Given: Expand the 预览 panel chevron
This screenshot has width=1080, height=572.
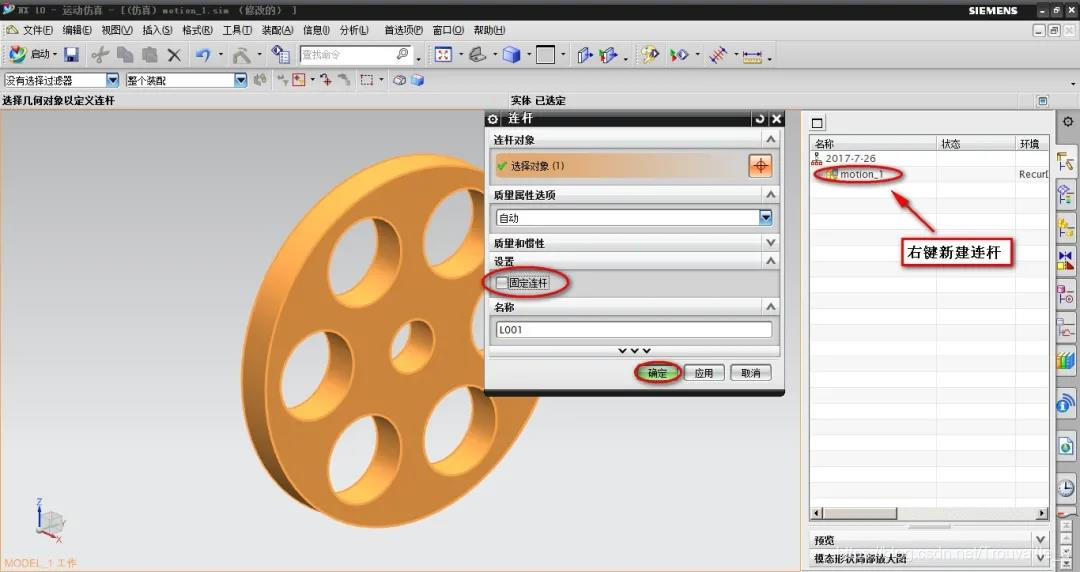Looking at the screenshot, I should tap(1040, 539).
